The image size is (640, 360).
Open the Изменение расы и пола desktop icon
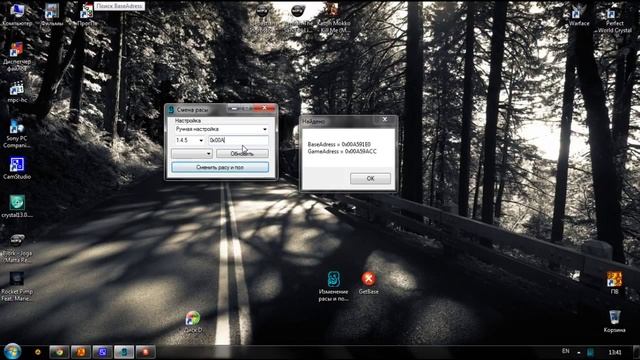coord(333,286)
